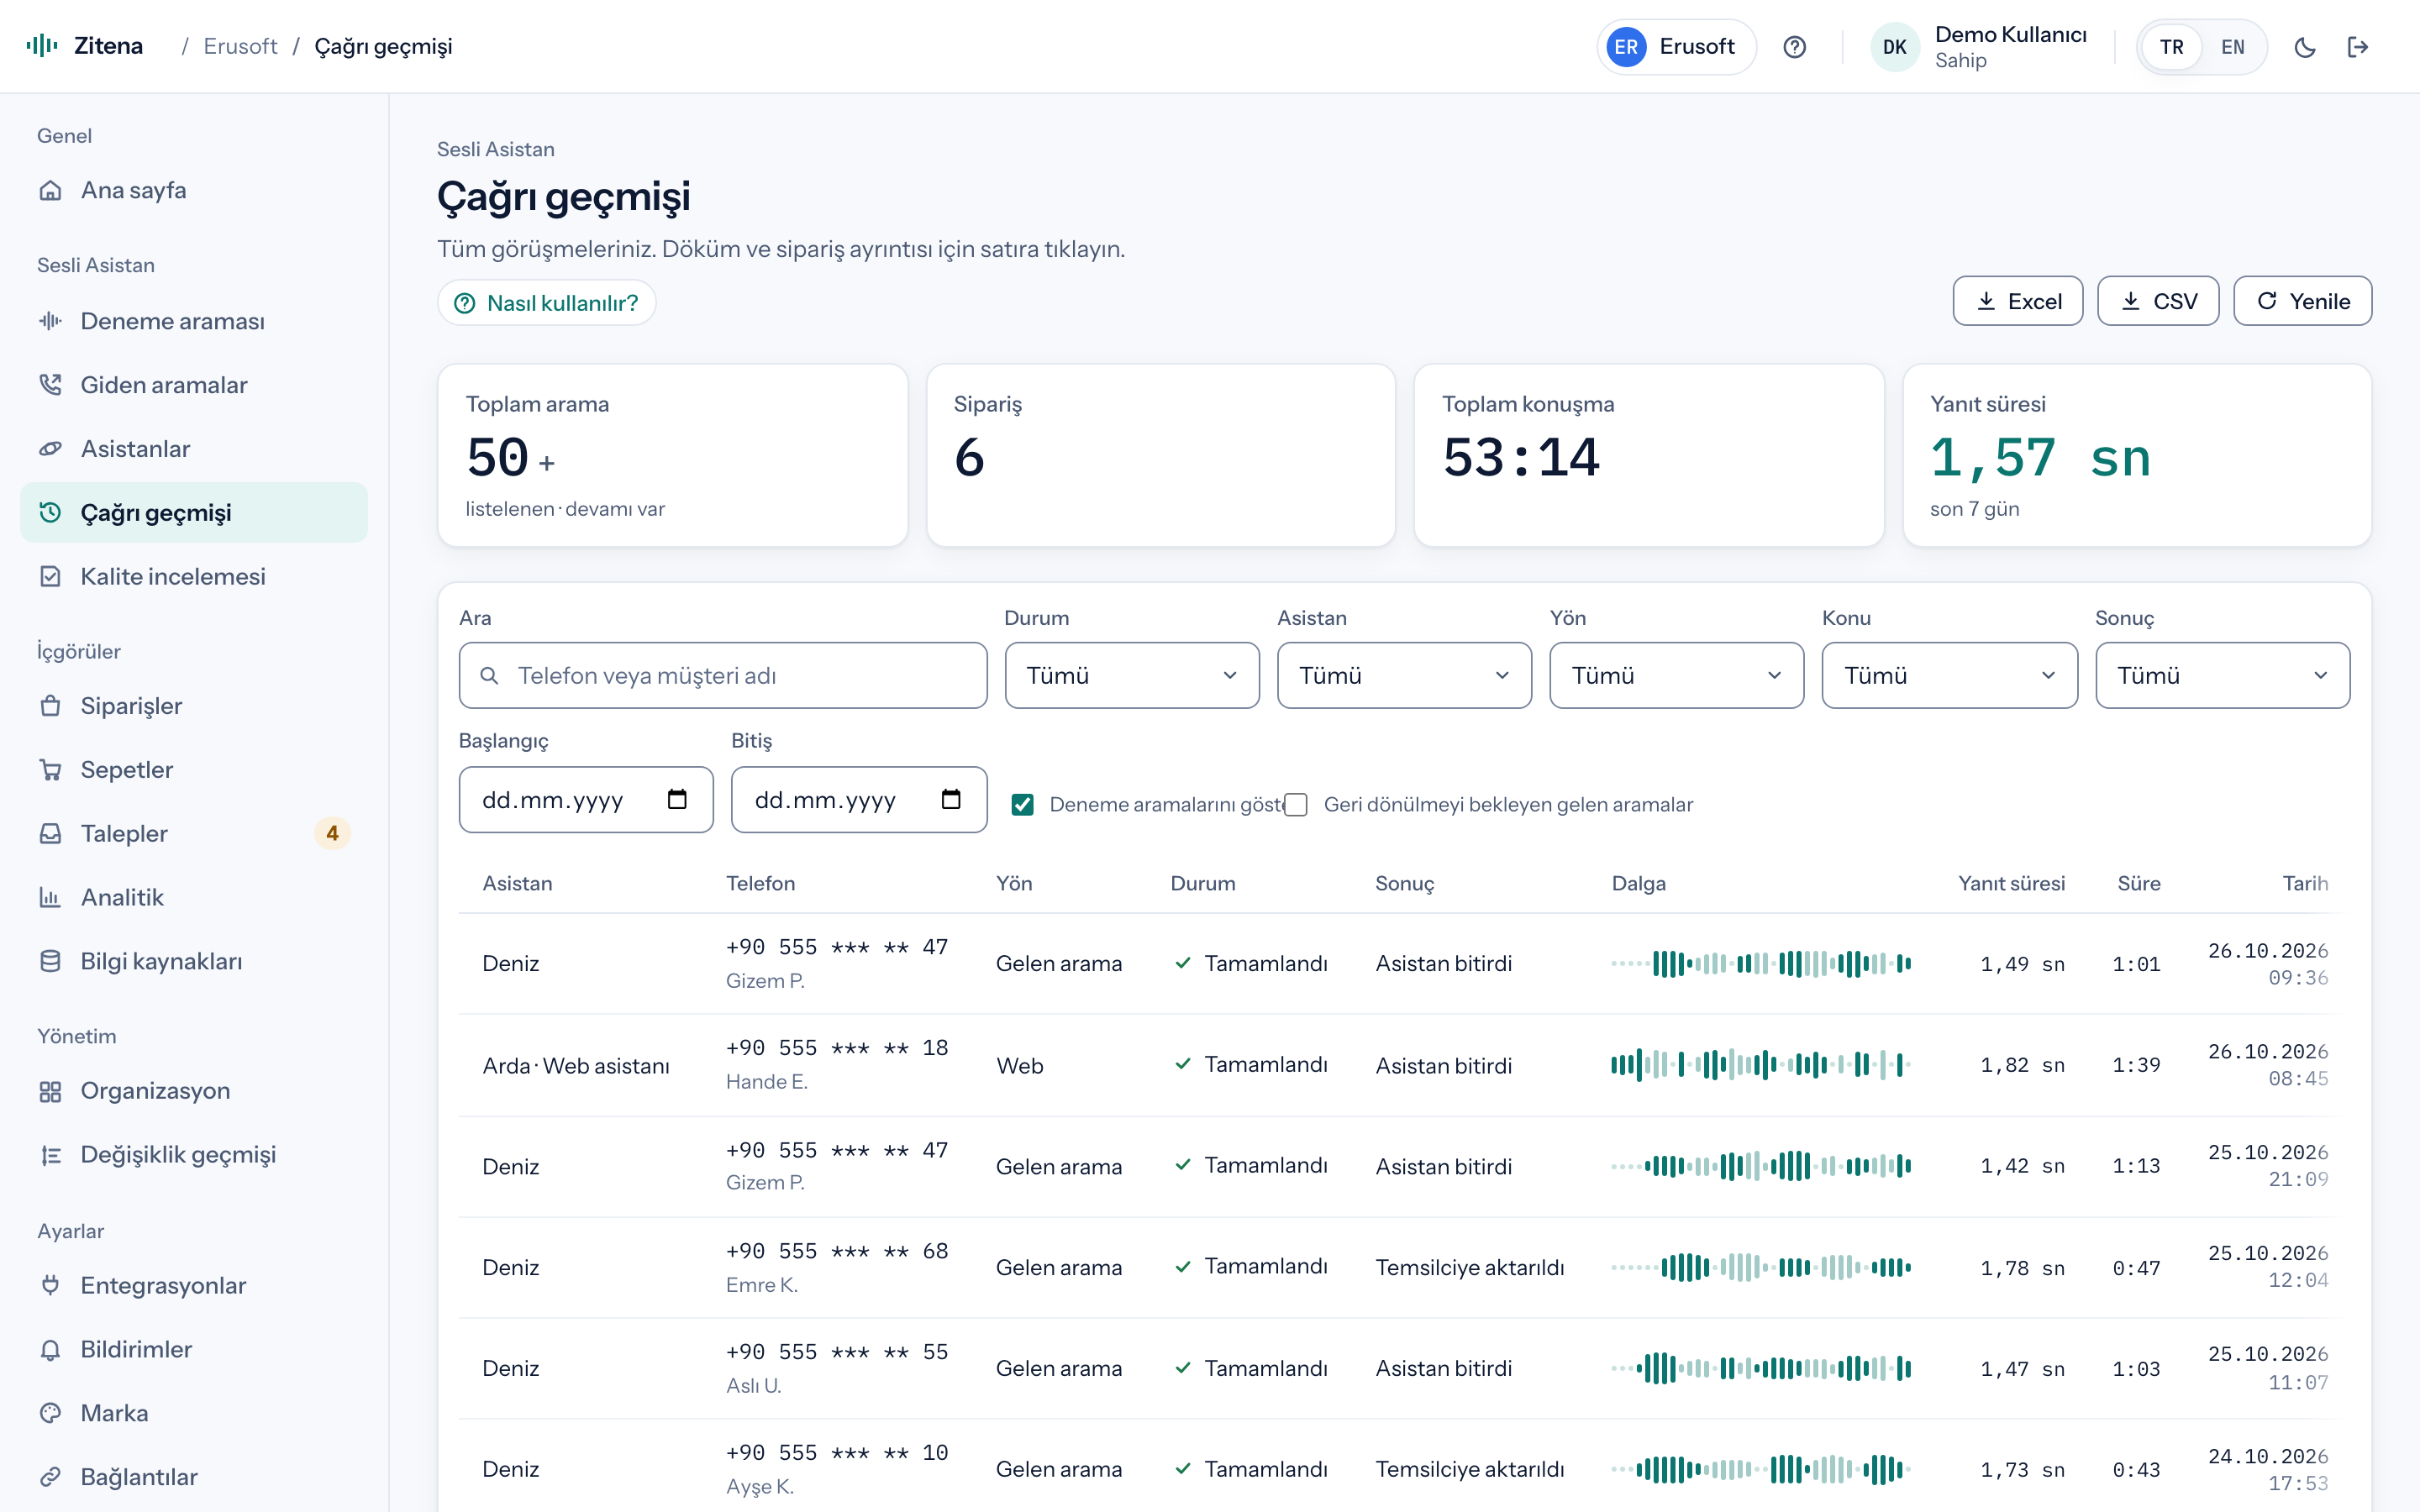
Task: Open the Erusoft organization switcher
Action: [1676, 47]
